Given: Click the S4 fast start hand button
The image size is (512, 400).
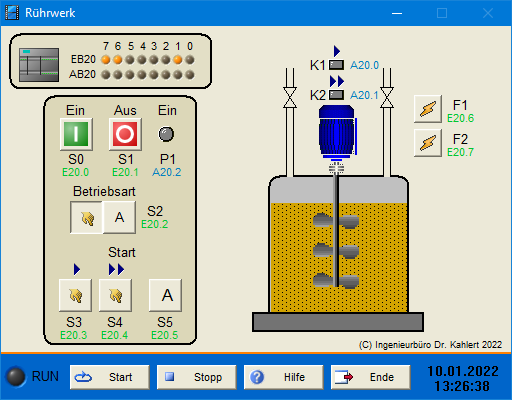Looking at the screenshot, I should [x=115, y=295].
